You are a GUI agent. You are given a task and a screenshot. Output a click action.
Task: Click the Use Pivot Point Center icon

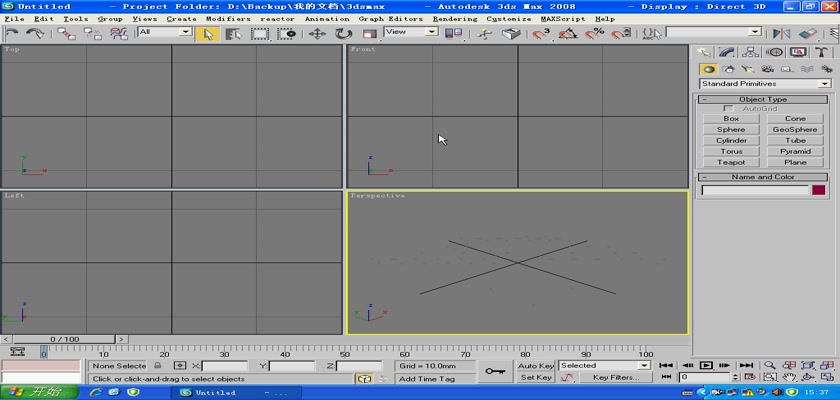(454, 34)
